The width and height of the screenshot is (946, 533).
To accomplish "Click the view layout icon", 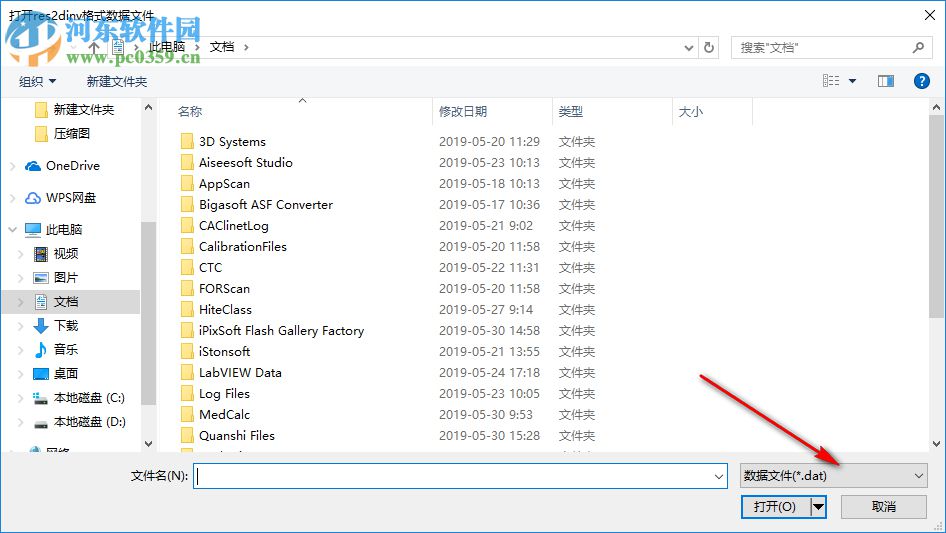I will tap(831, 81).
